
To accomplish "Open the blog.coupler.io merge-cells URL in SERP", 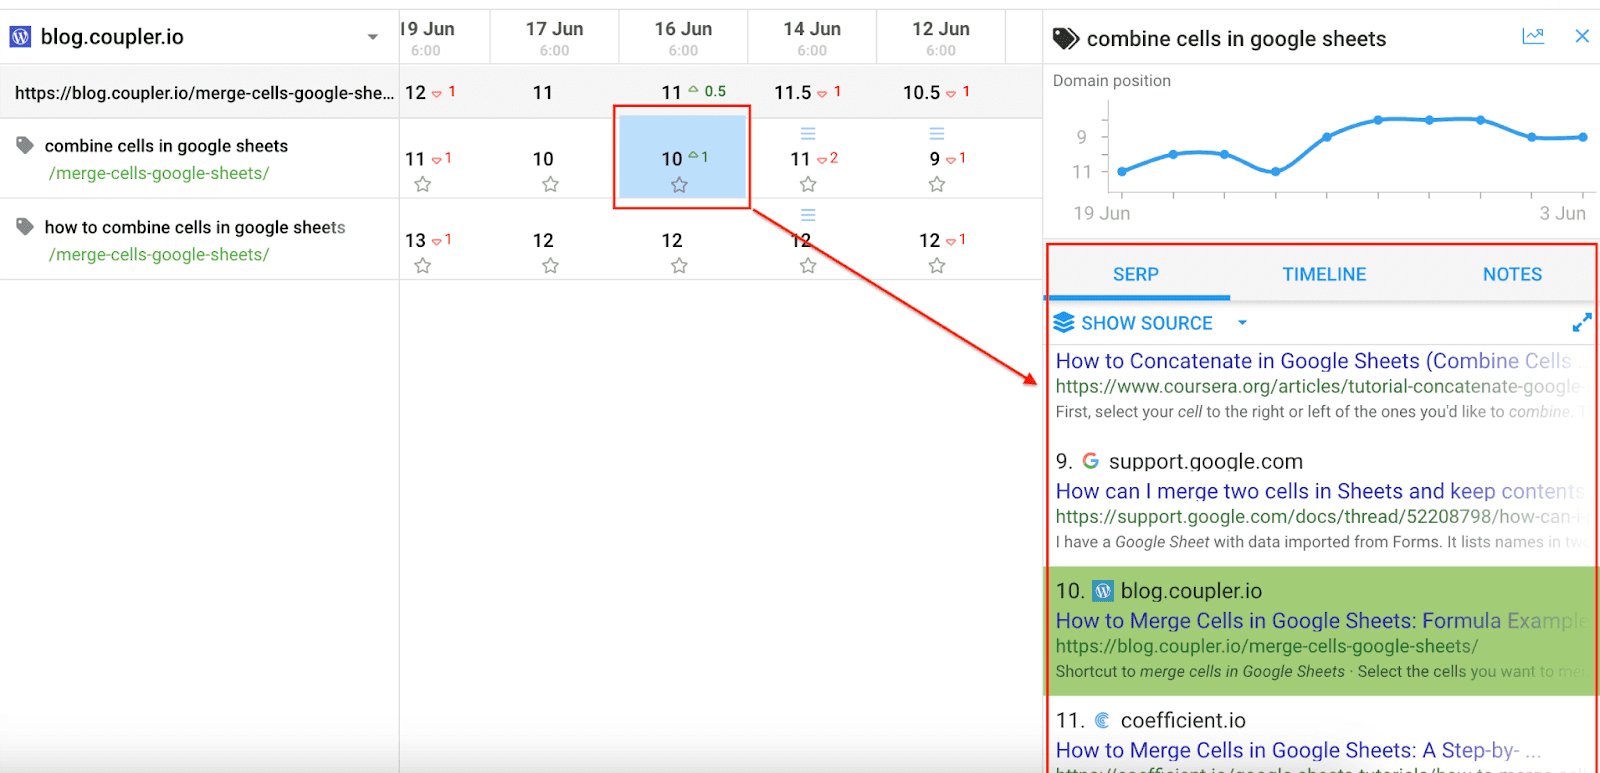I will point(1267,647).
